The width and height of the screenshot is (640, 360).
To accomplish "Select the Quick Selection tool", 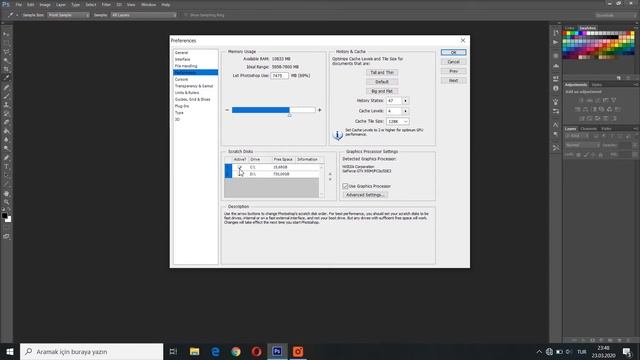I will tap(7, 60).
